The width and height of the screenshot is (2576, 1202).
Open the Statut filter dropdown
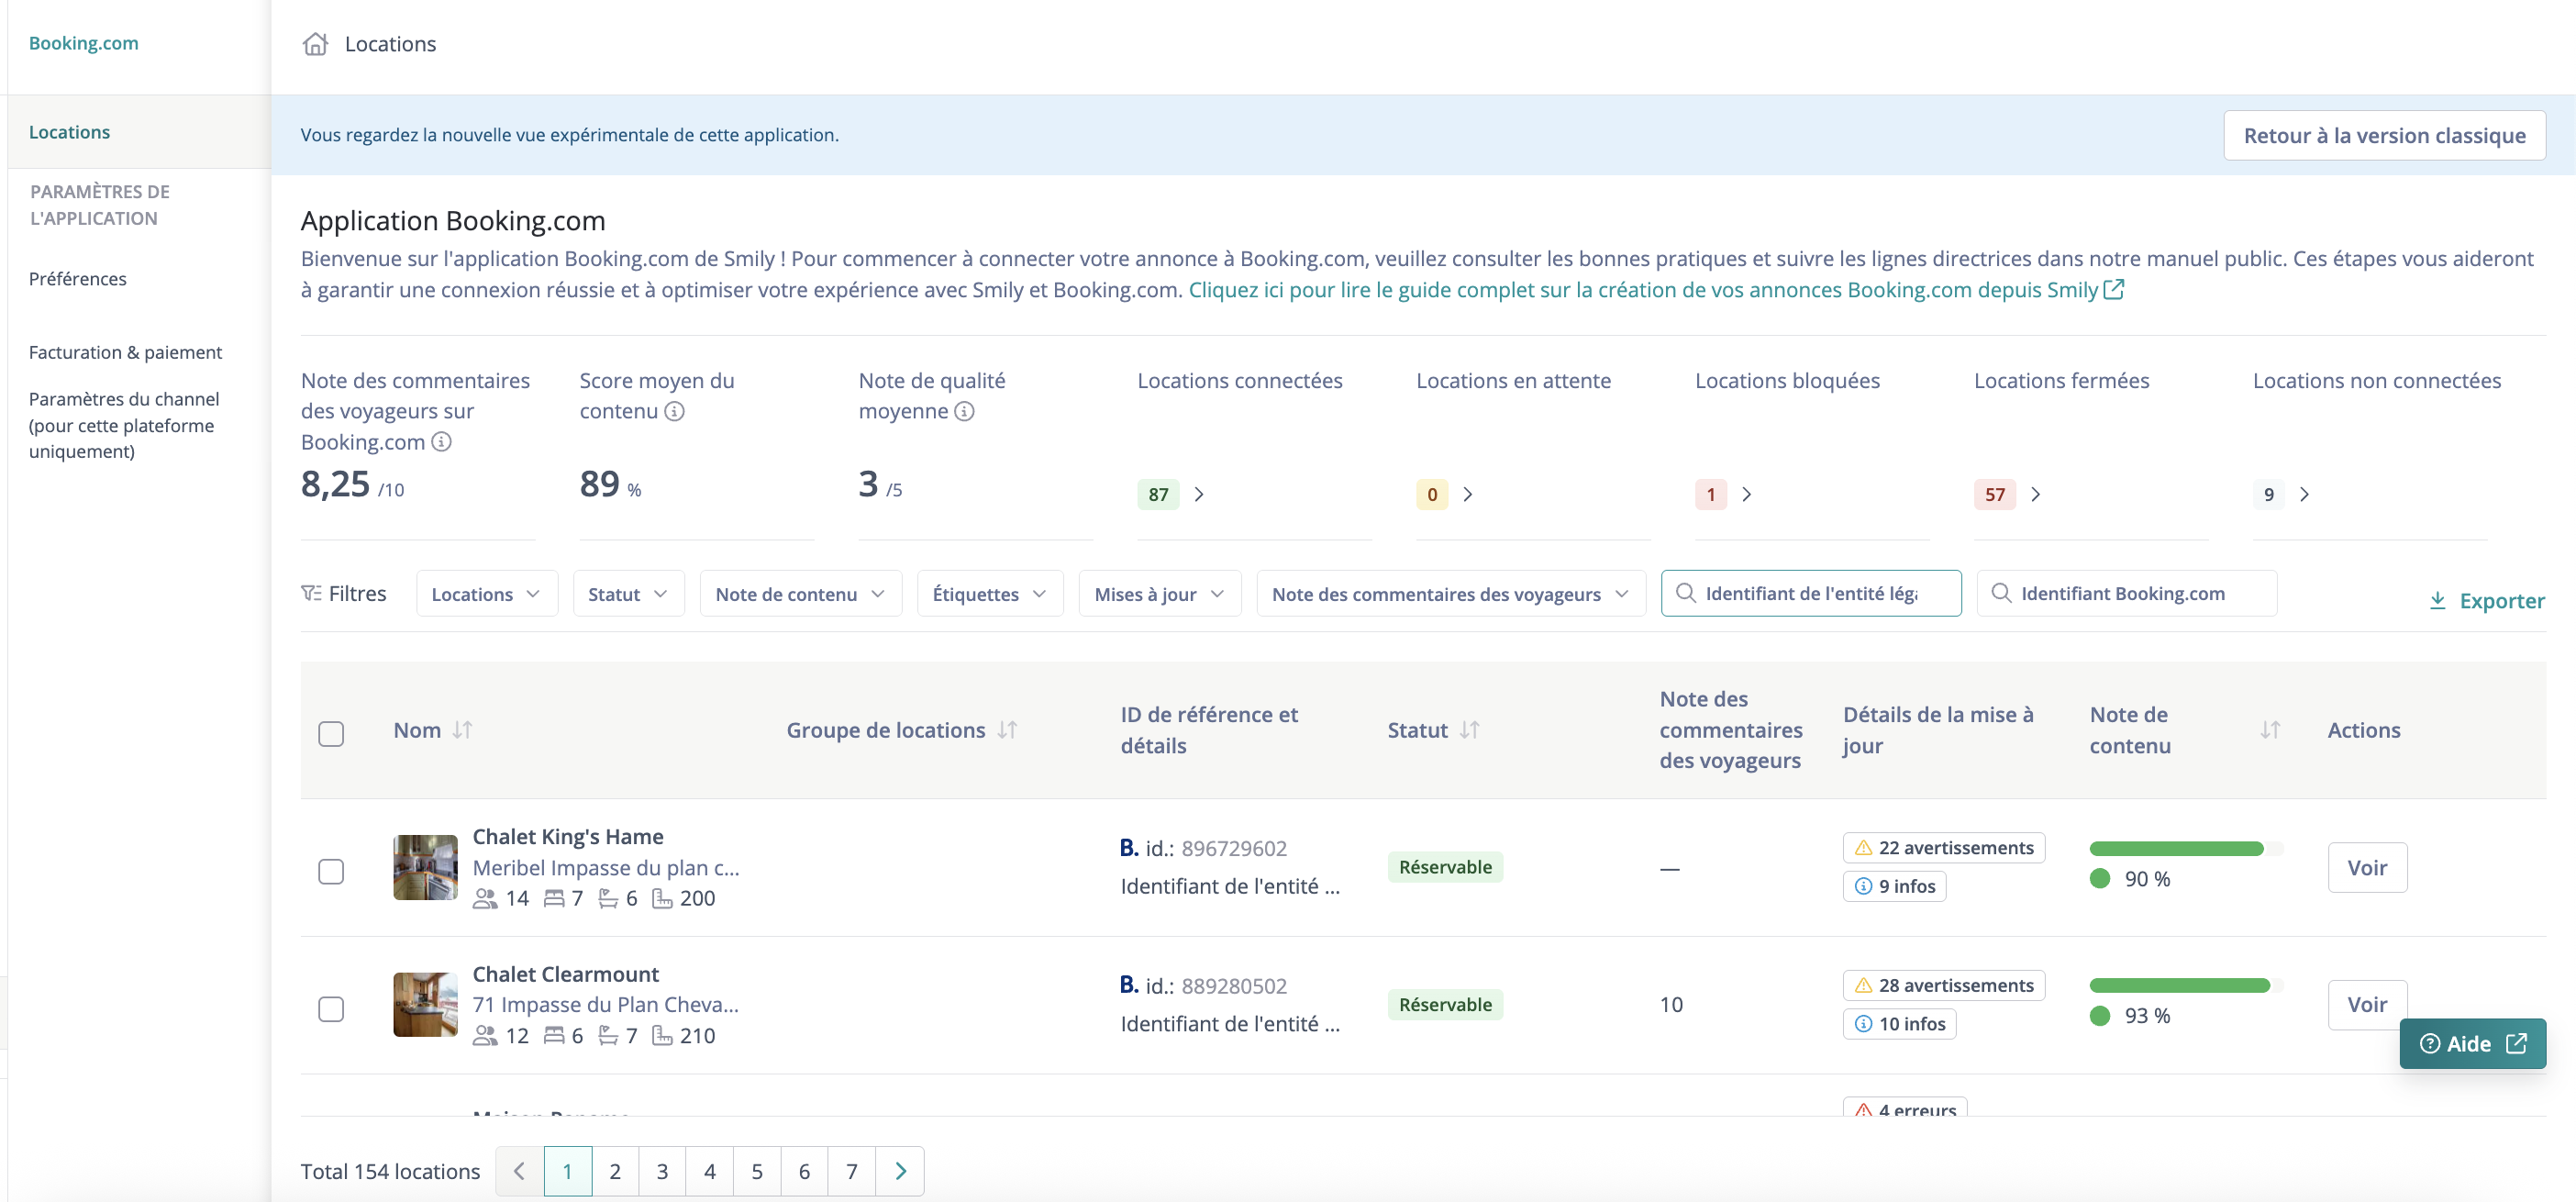click(628, 594)
